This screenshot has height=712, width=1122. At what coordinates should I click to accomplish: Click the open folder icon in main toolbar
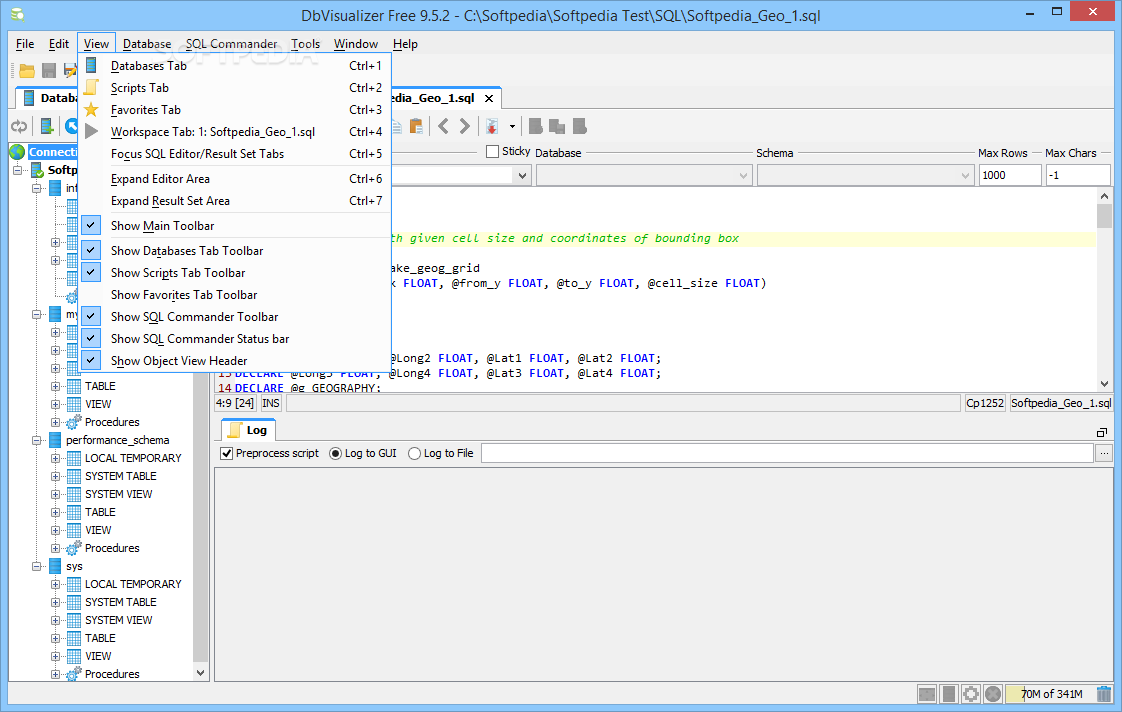(x=26, y=70)
